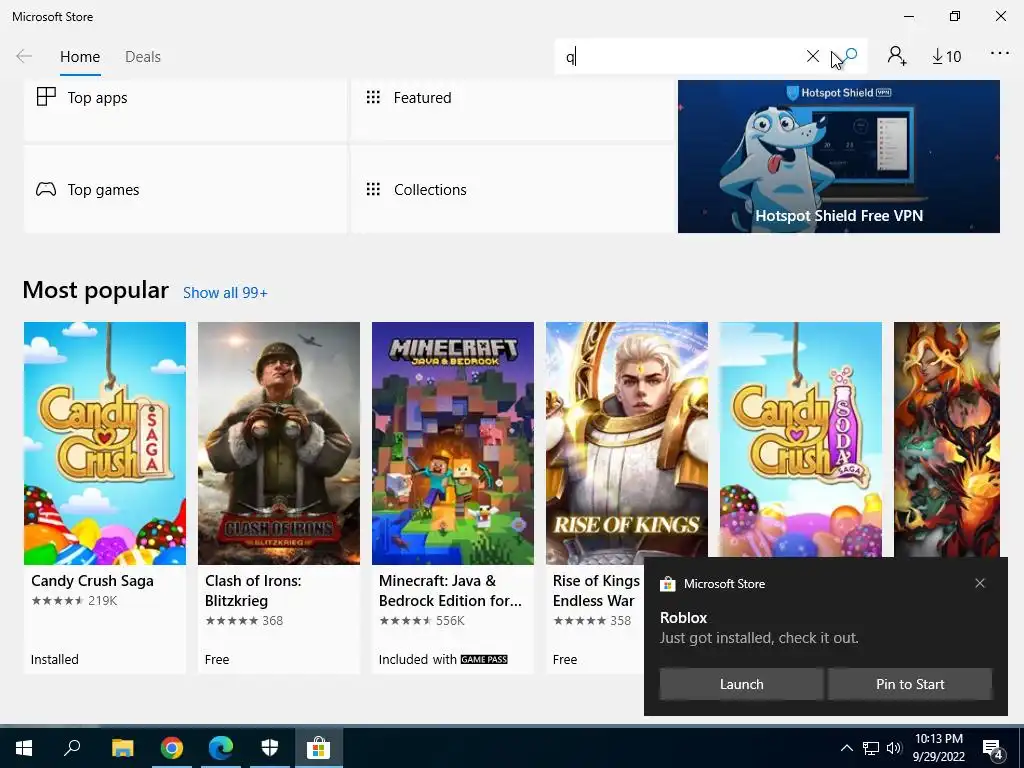Click the Most popular heading
Screen dimensions: 1024x768
pyautogui.click(x=95, y=290)
